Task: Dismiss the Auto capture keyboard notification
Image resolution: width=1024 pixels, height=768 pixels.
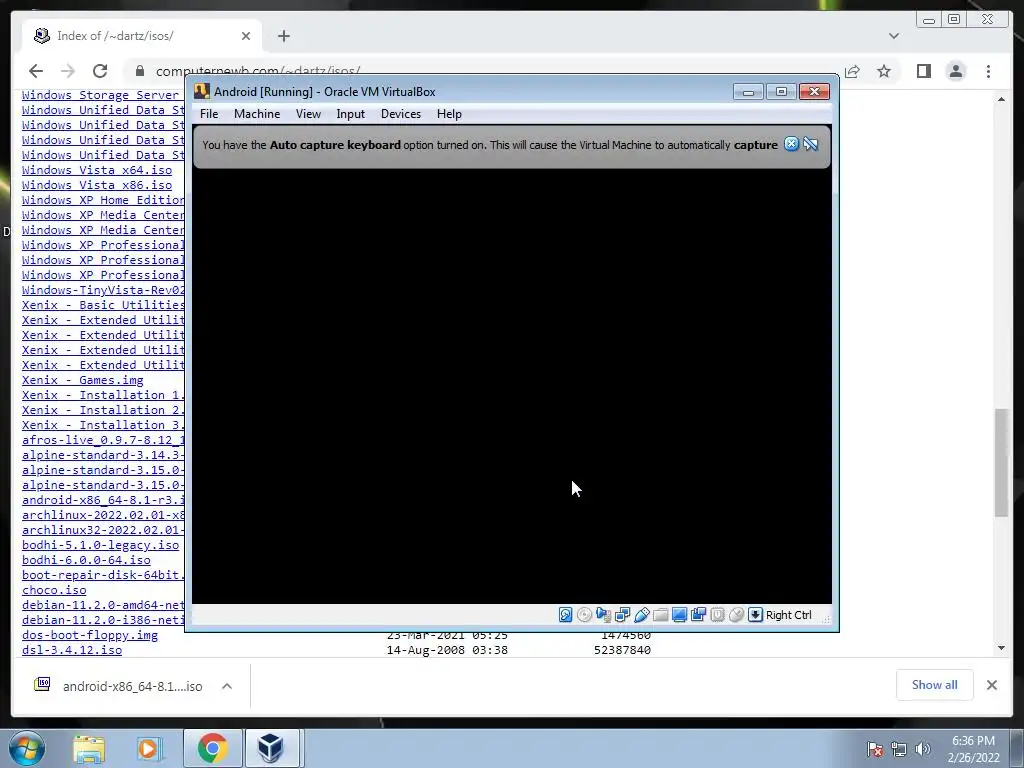Action: click(x=791, y=144)
